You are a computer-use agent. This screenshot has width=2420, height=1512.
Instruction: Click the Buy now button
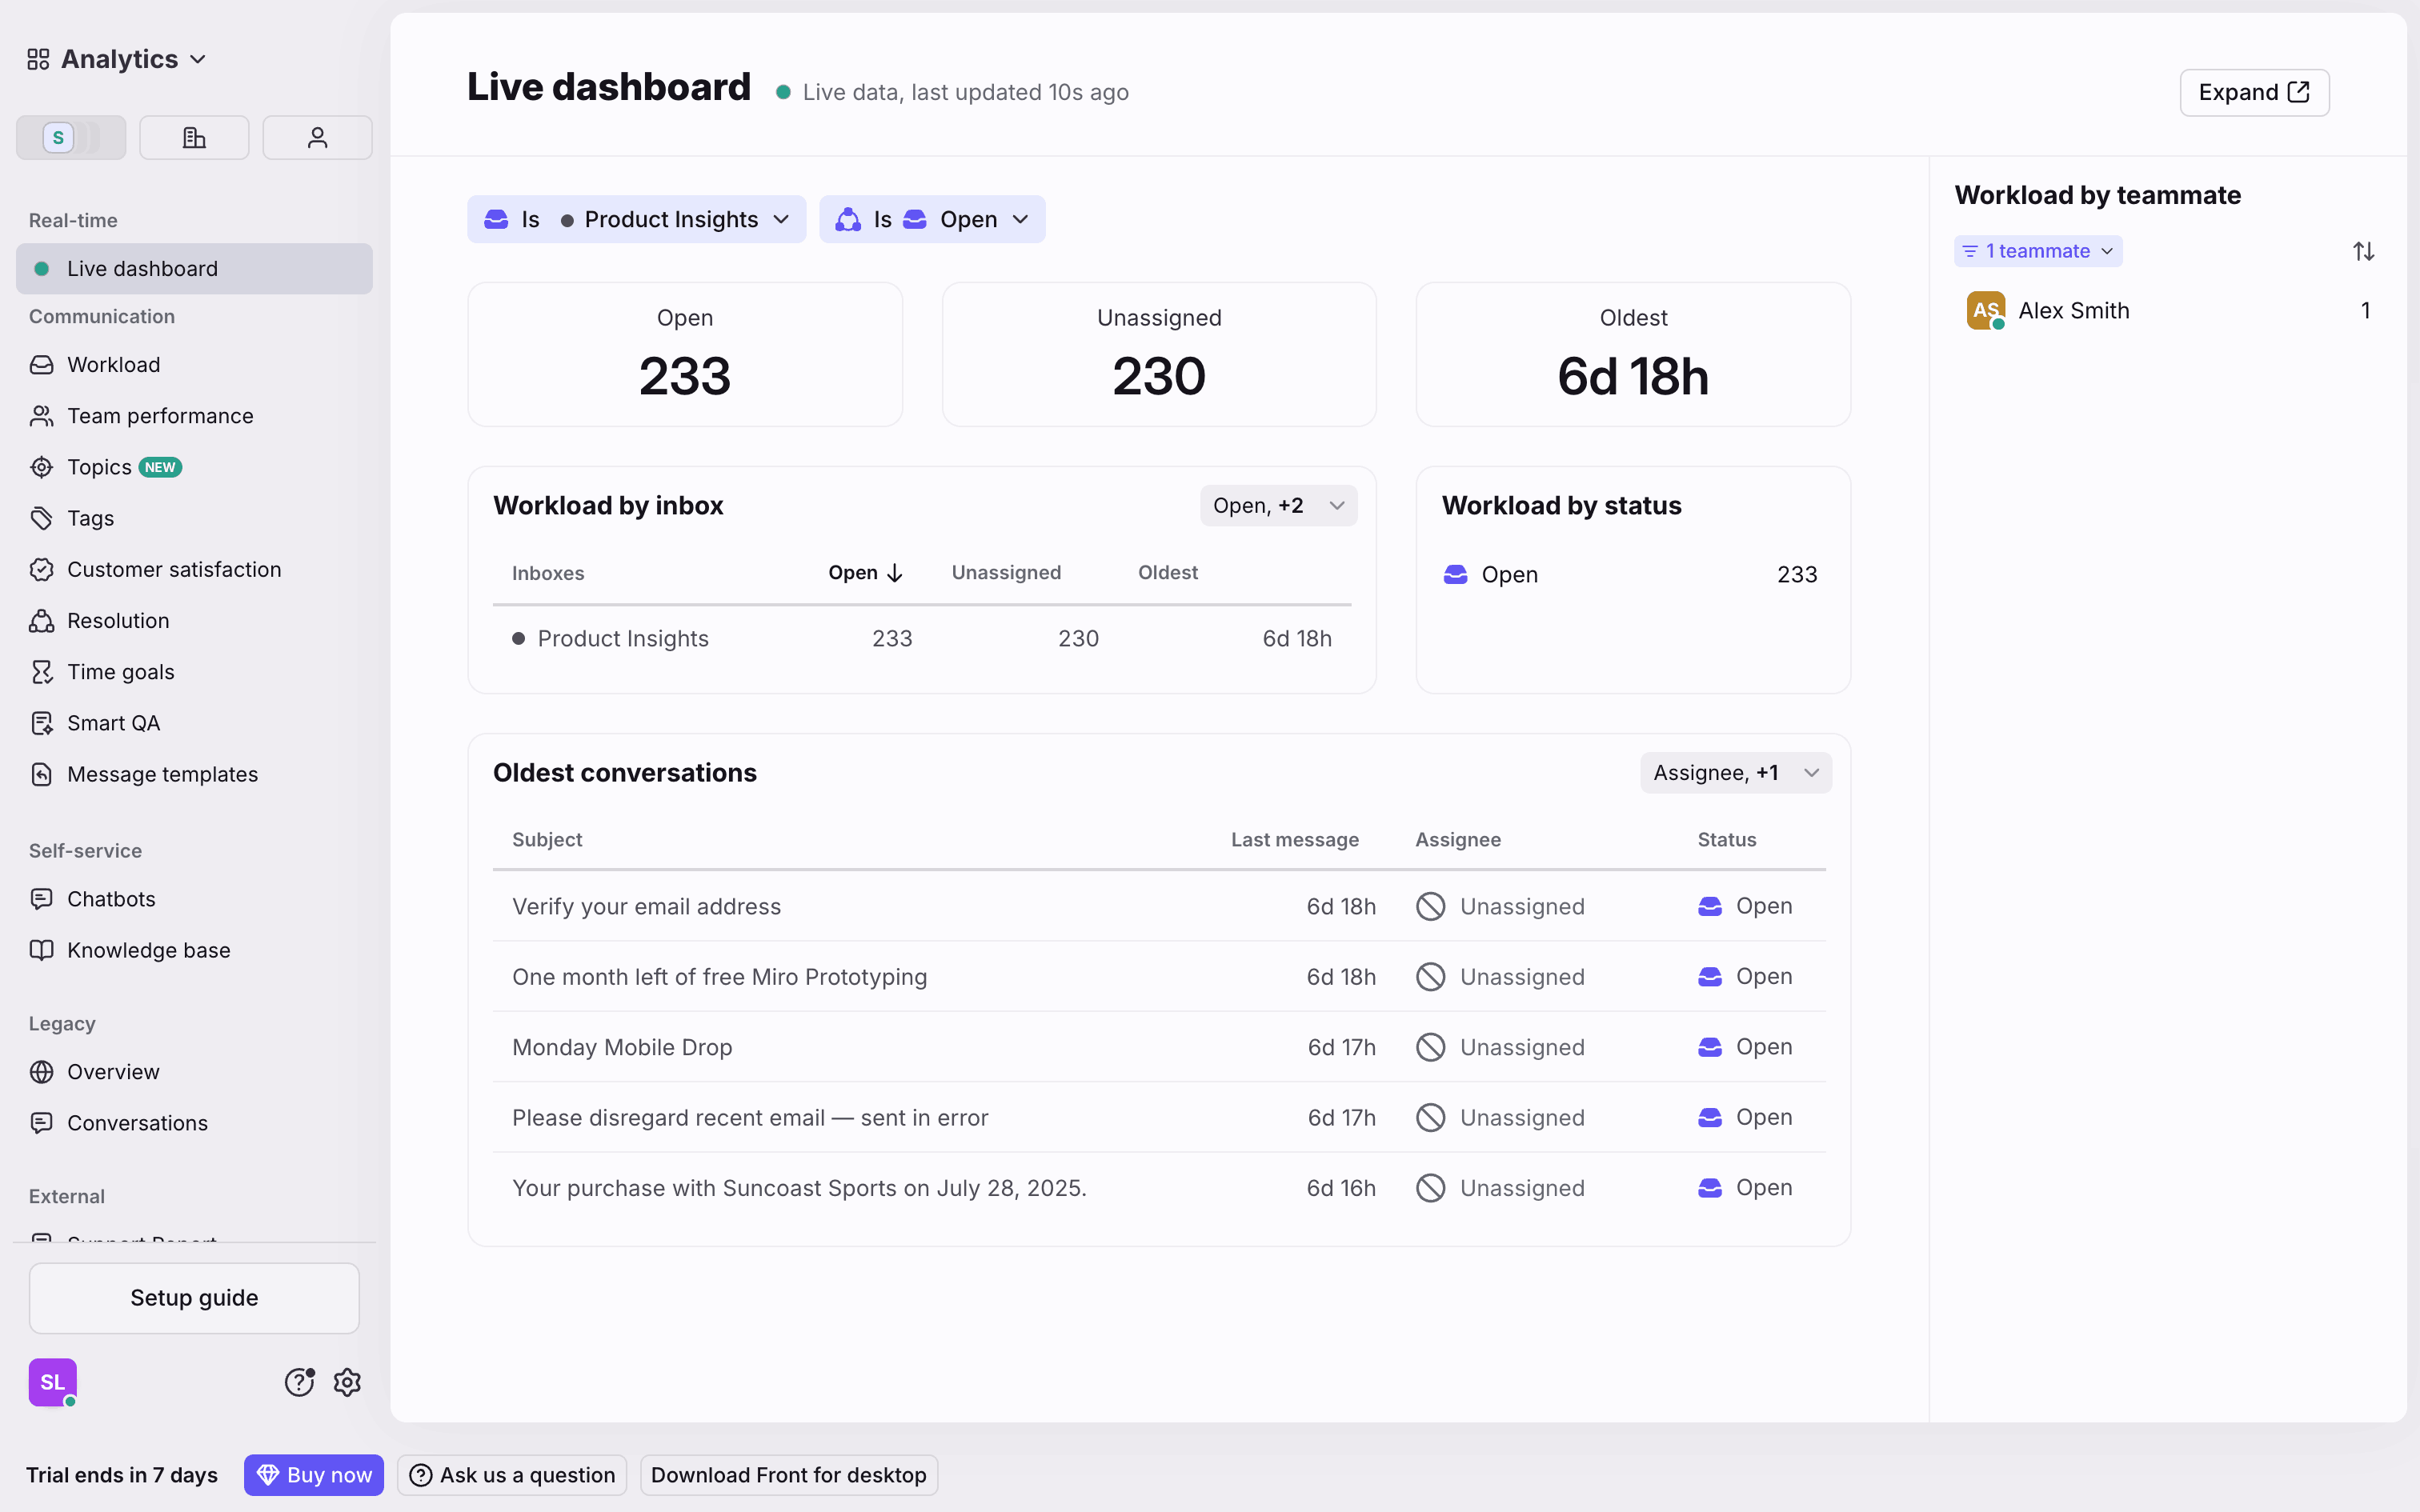tap(313, 1474)
